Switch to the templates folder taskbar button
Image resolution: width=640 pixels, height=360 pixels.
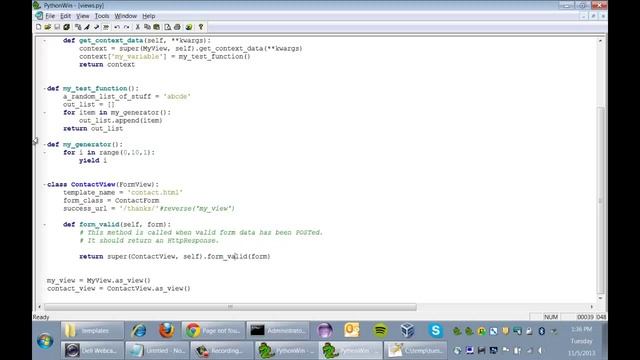(x=93, y=330)
